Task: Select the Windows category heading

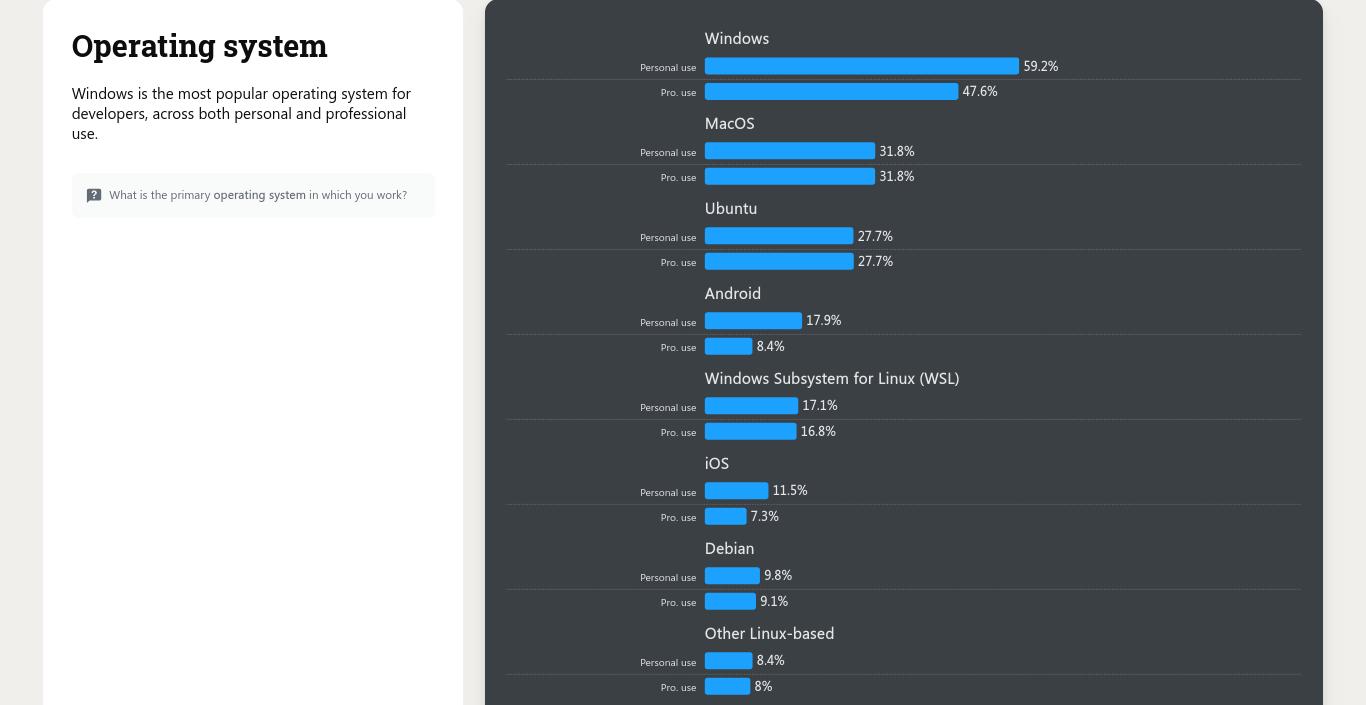Action: 736,38
